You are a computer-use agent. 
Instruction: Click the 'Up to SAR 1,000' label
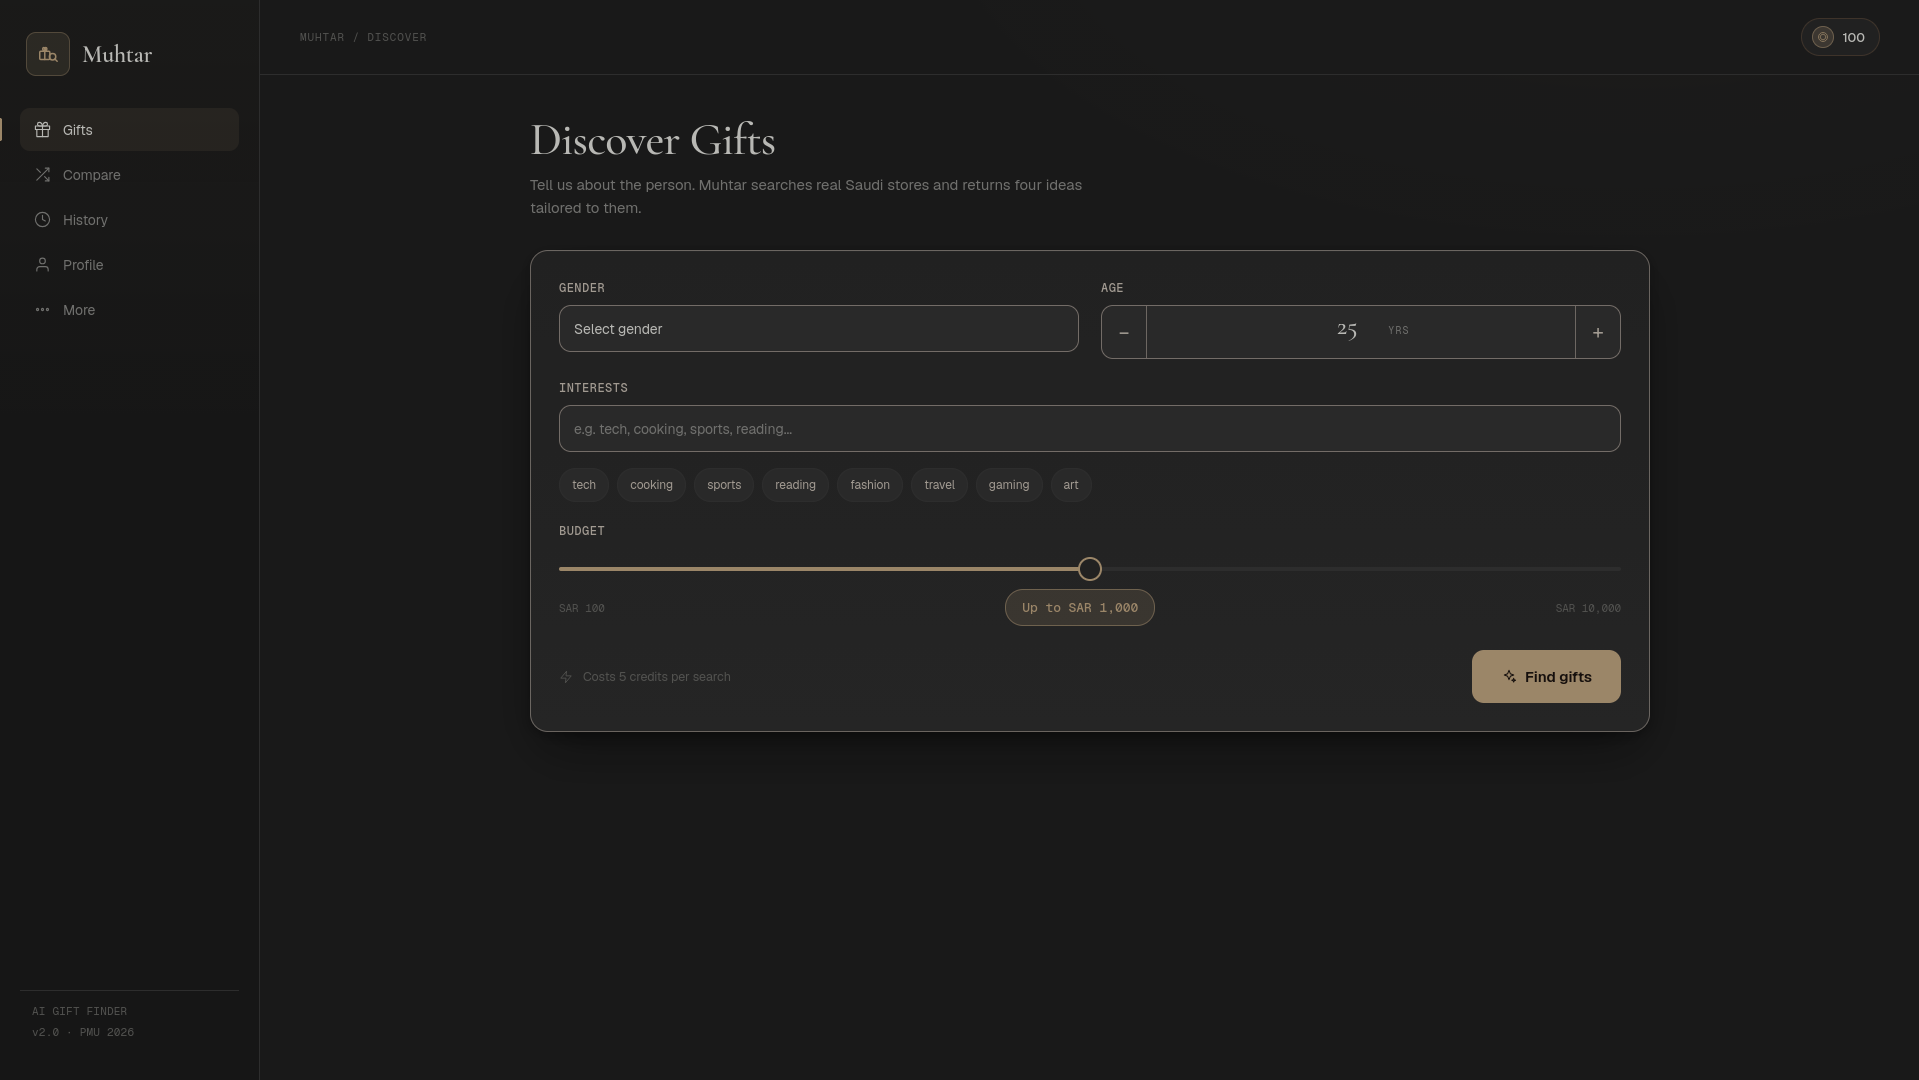pyautogui.click(x=1080, y=608)
